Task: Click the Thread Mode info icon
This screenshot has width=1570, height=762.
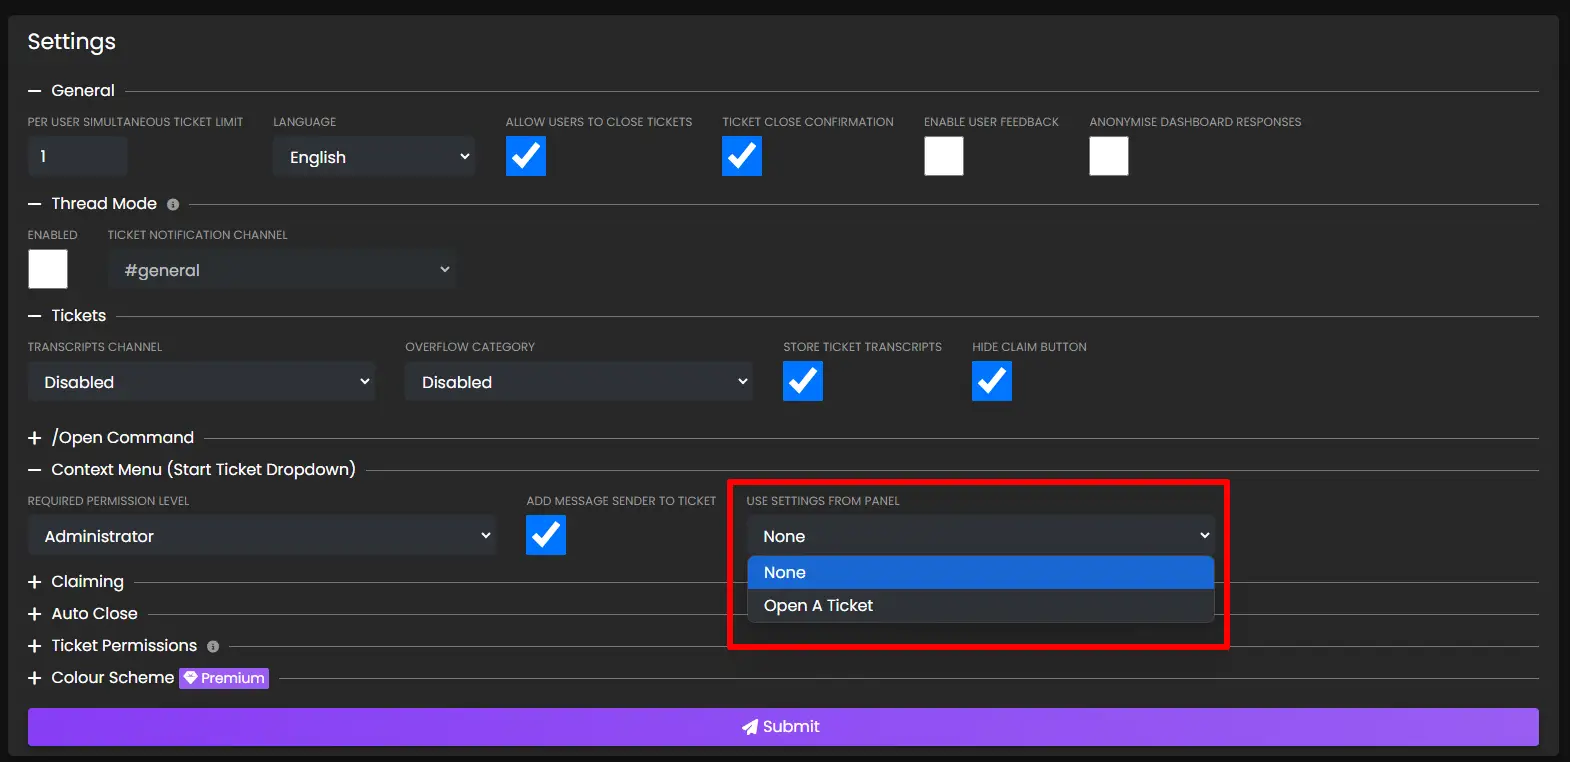Action: tap(173, 205)
